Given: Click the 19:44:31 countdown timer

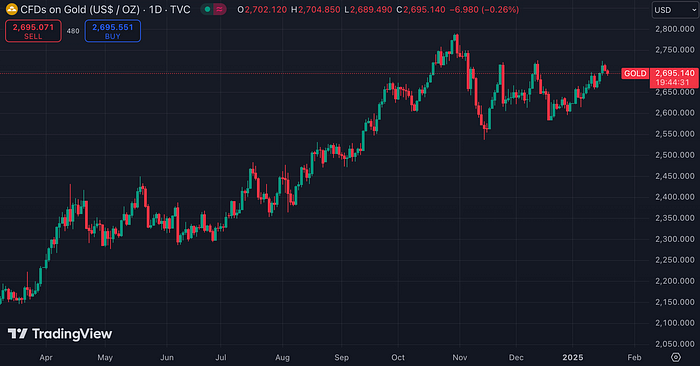Looking at the screenshot, I should click(x=673, y=83).
